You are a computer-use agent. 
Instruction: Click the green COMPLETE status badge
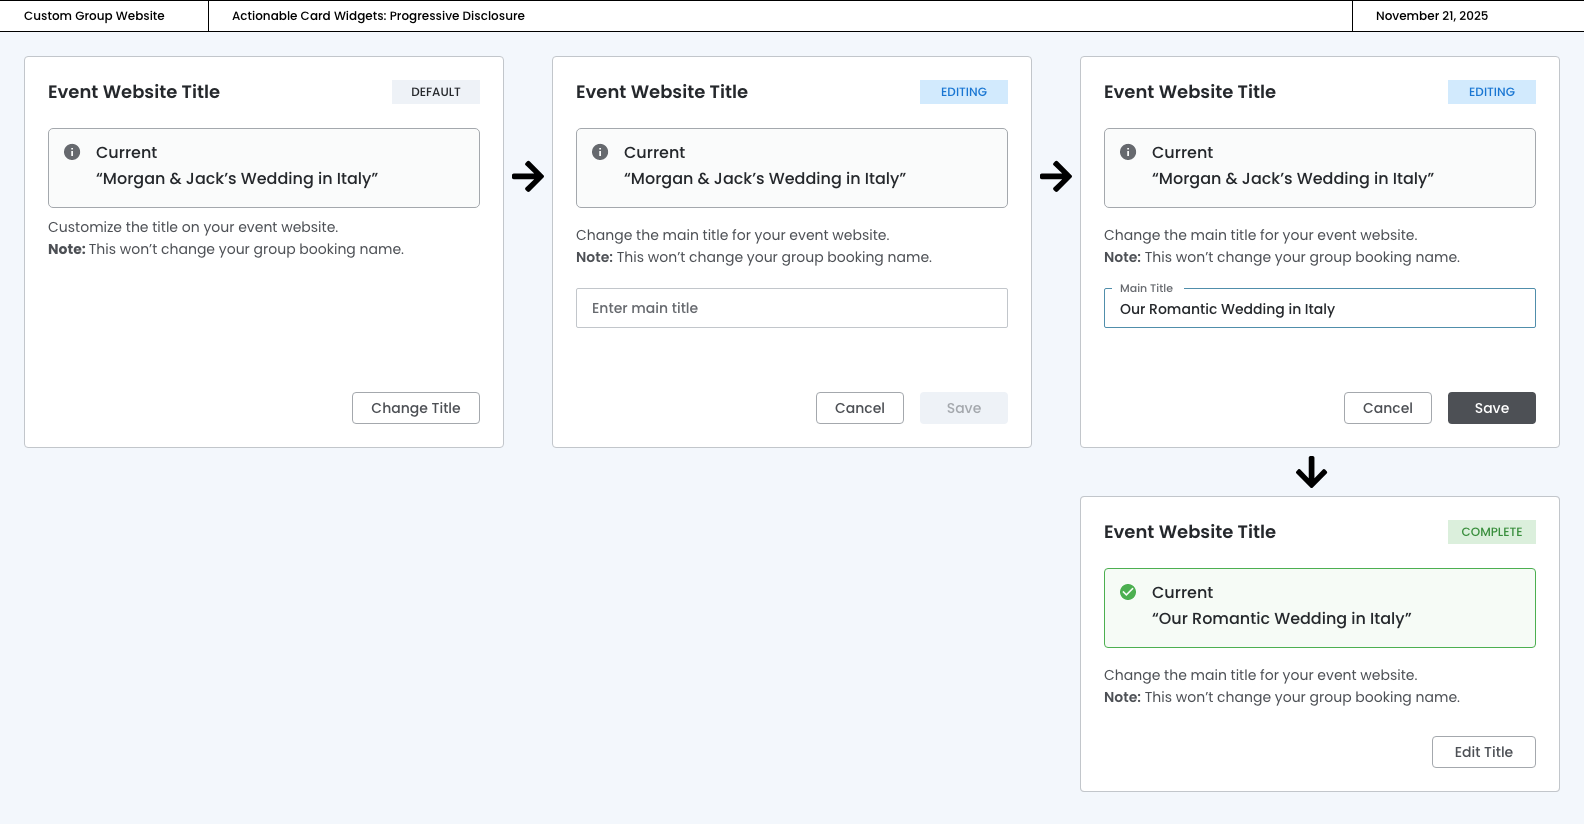click(1491, 532)
